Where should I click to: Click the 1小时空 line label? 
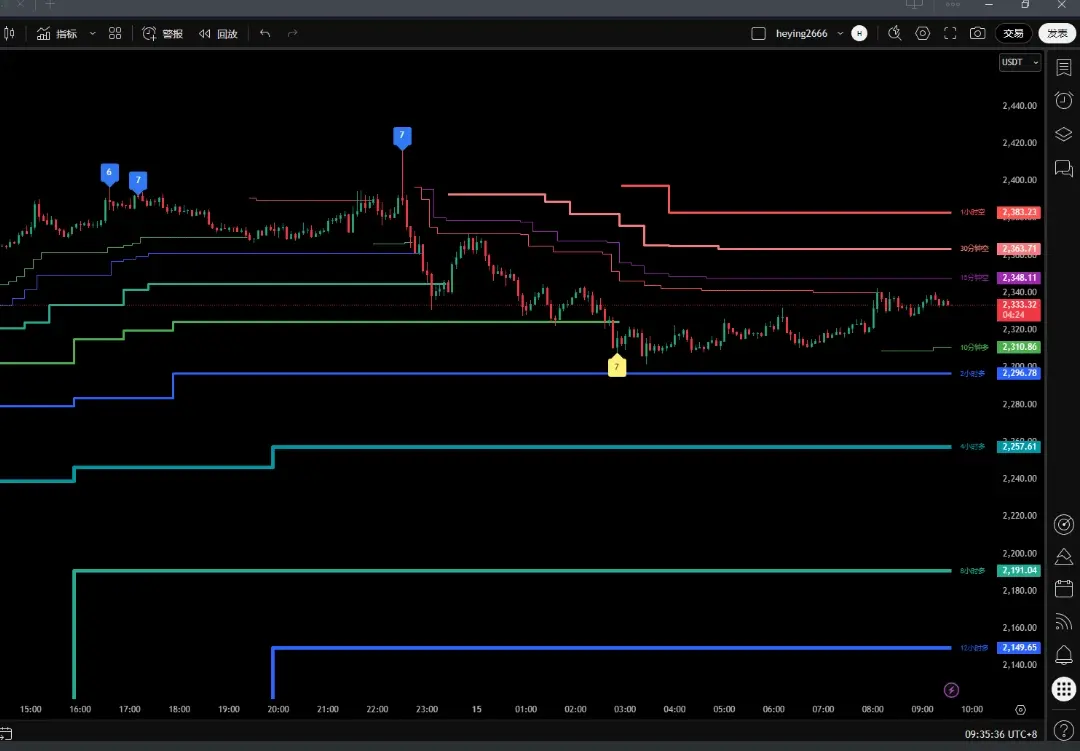tap(973, 212)
